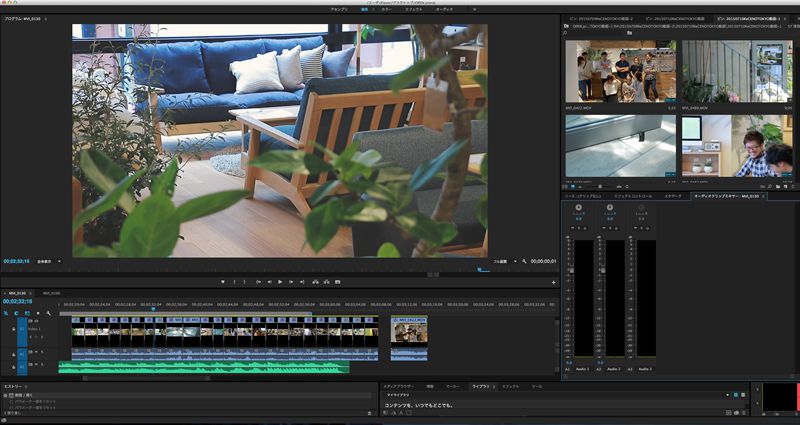Viewport: 800px width, 425px height.
Task: Add a marker from the transport controls
Action: pyautogui.click(x=223, y=282)
